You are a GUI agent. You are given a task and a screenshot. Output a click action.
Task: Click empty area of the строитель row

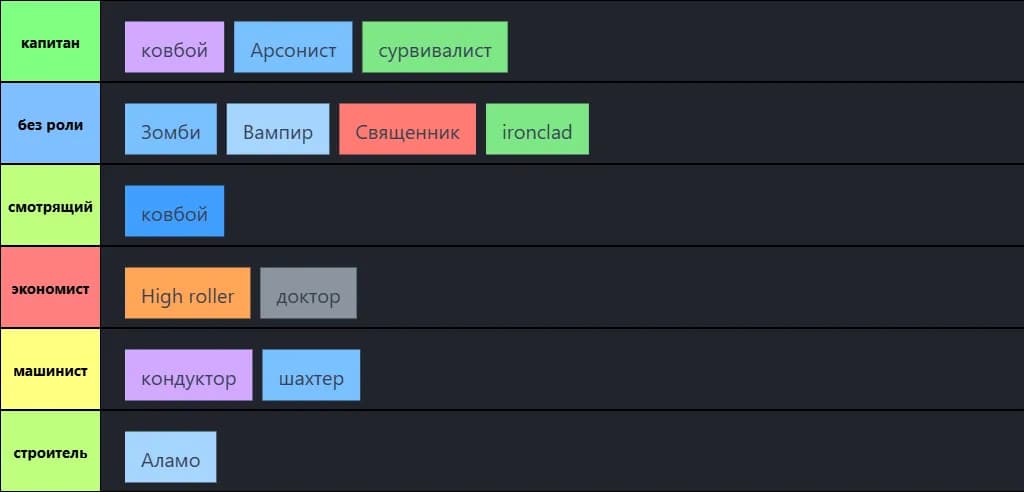(x=620, y=451)
